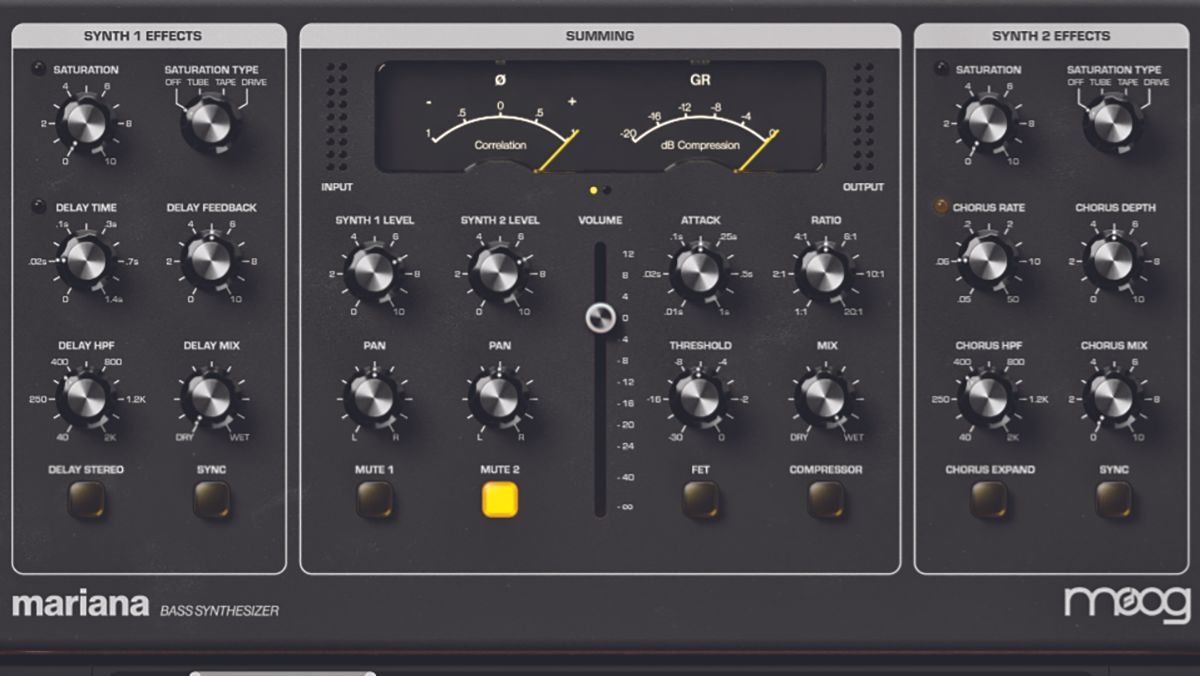This screenshot has height=676, width=1200.
Task: Click the SYNTH 1 EFFECTS header
Action: click(x=143, y=34)
